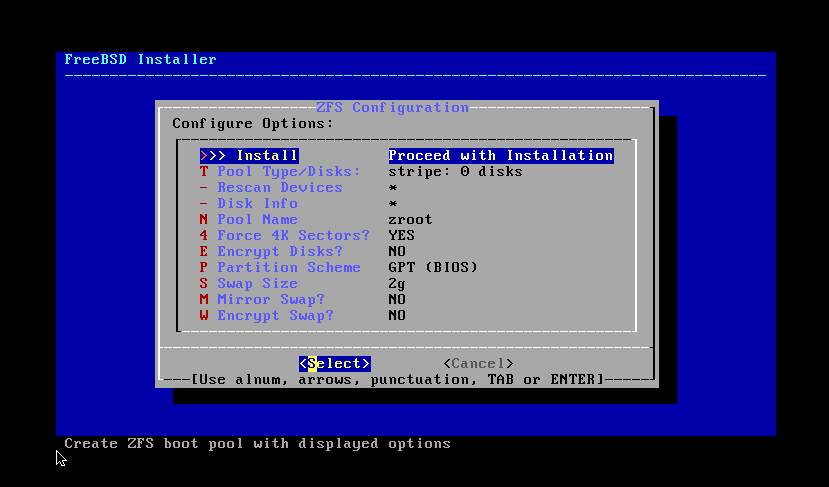
Task: Click the 'stripe: 0 disks' value
Action: tap(455, 172)
